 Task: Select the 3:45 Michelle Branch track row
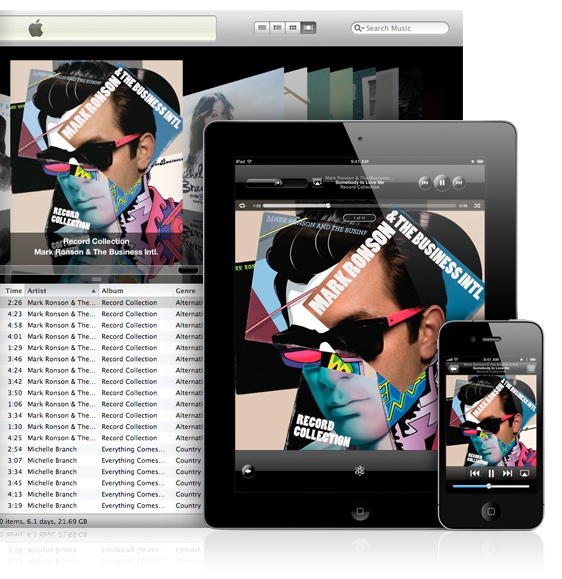pos(102,483)
